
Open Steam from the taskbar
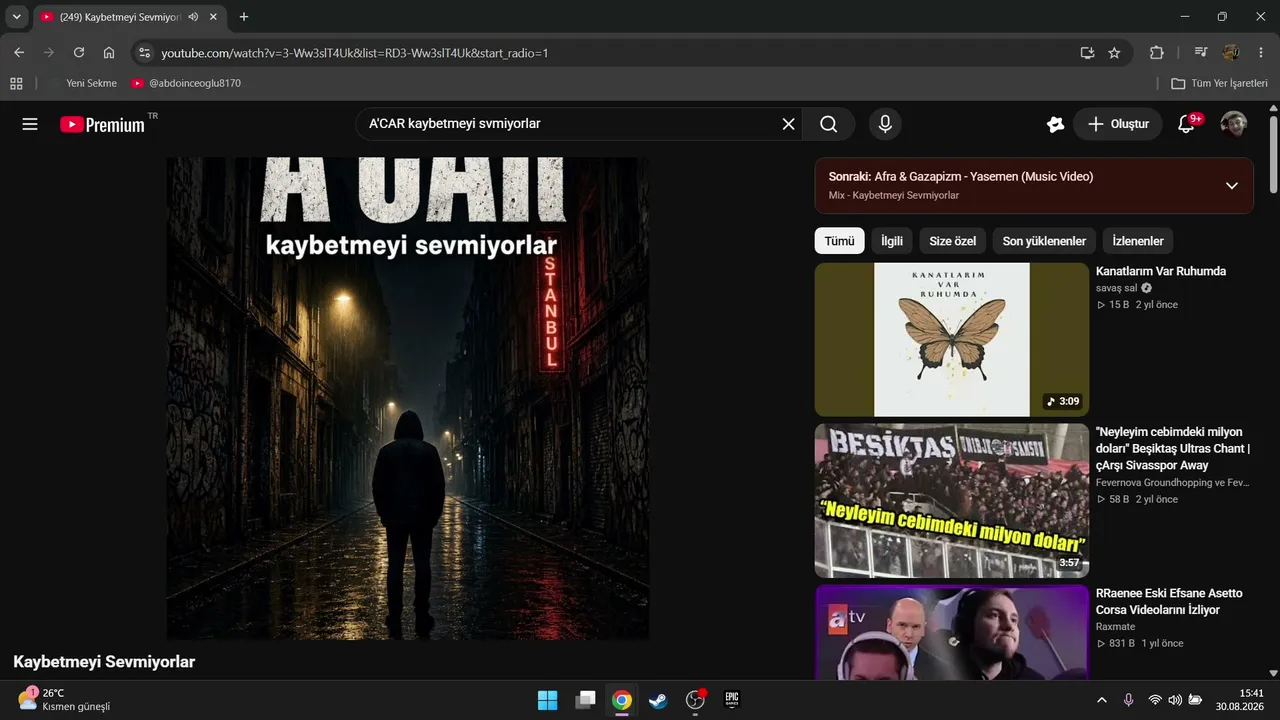658,700
